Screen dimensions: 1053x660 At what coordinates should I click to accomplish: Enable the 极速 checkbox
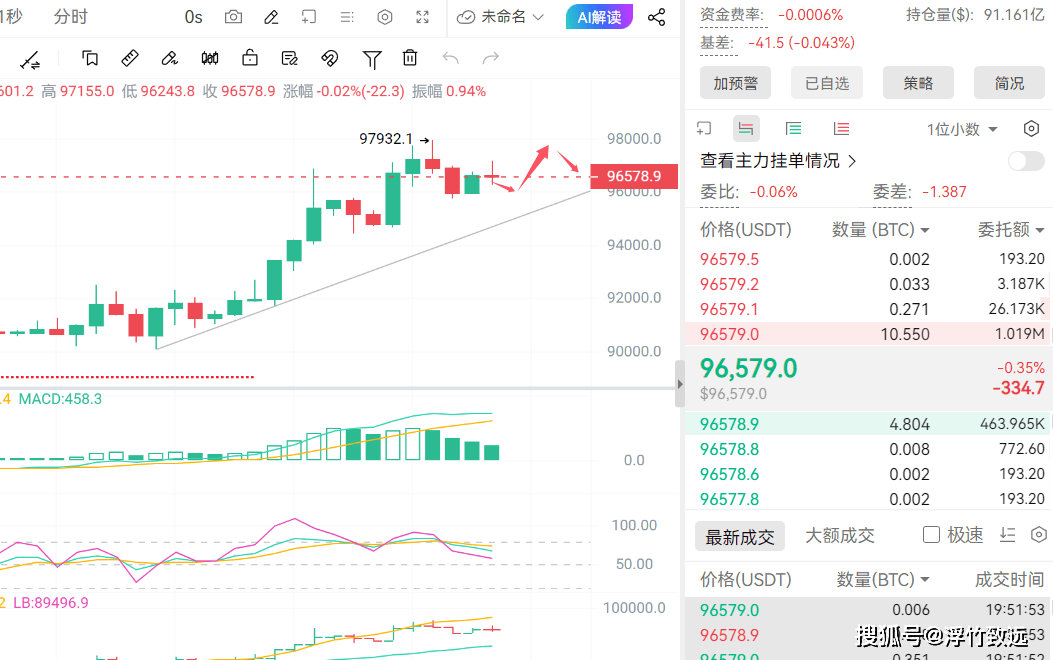pyautogui.click(x=931, y=535)
